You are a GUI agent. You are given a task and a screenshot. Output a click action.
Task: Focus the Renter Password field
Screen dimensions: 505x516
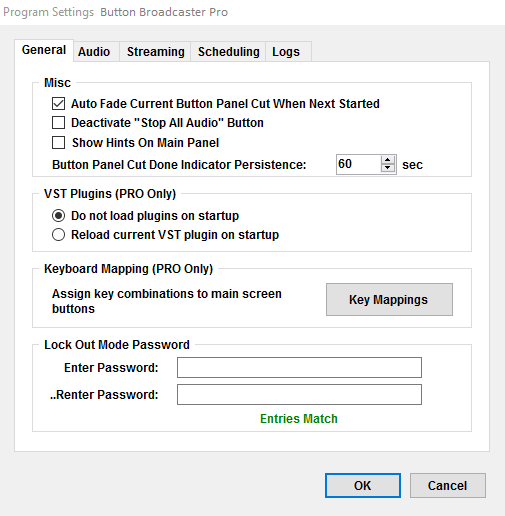pyautogui.click(x=299, y=394)
